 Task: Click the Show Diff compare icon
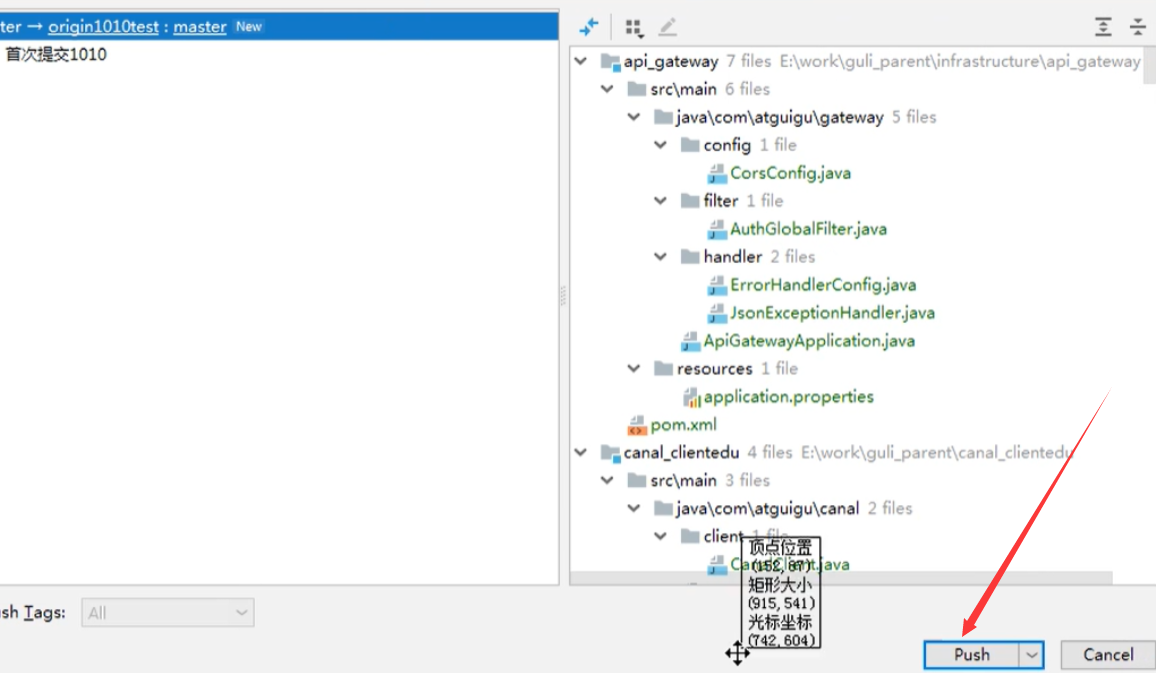(x=589, y=27)
